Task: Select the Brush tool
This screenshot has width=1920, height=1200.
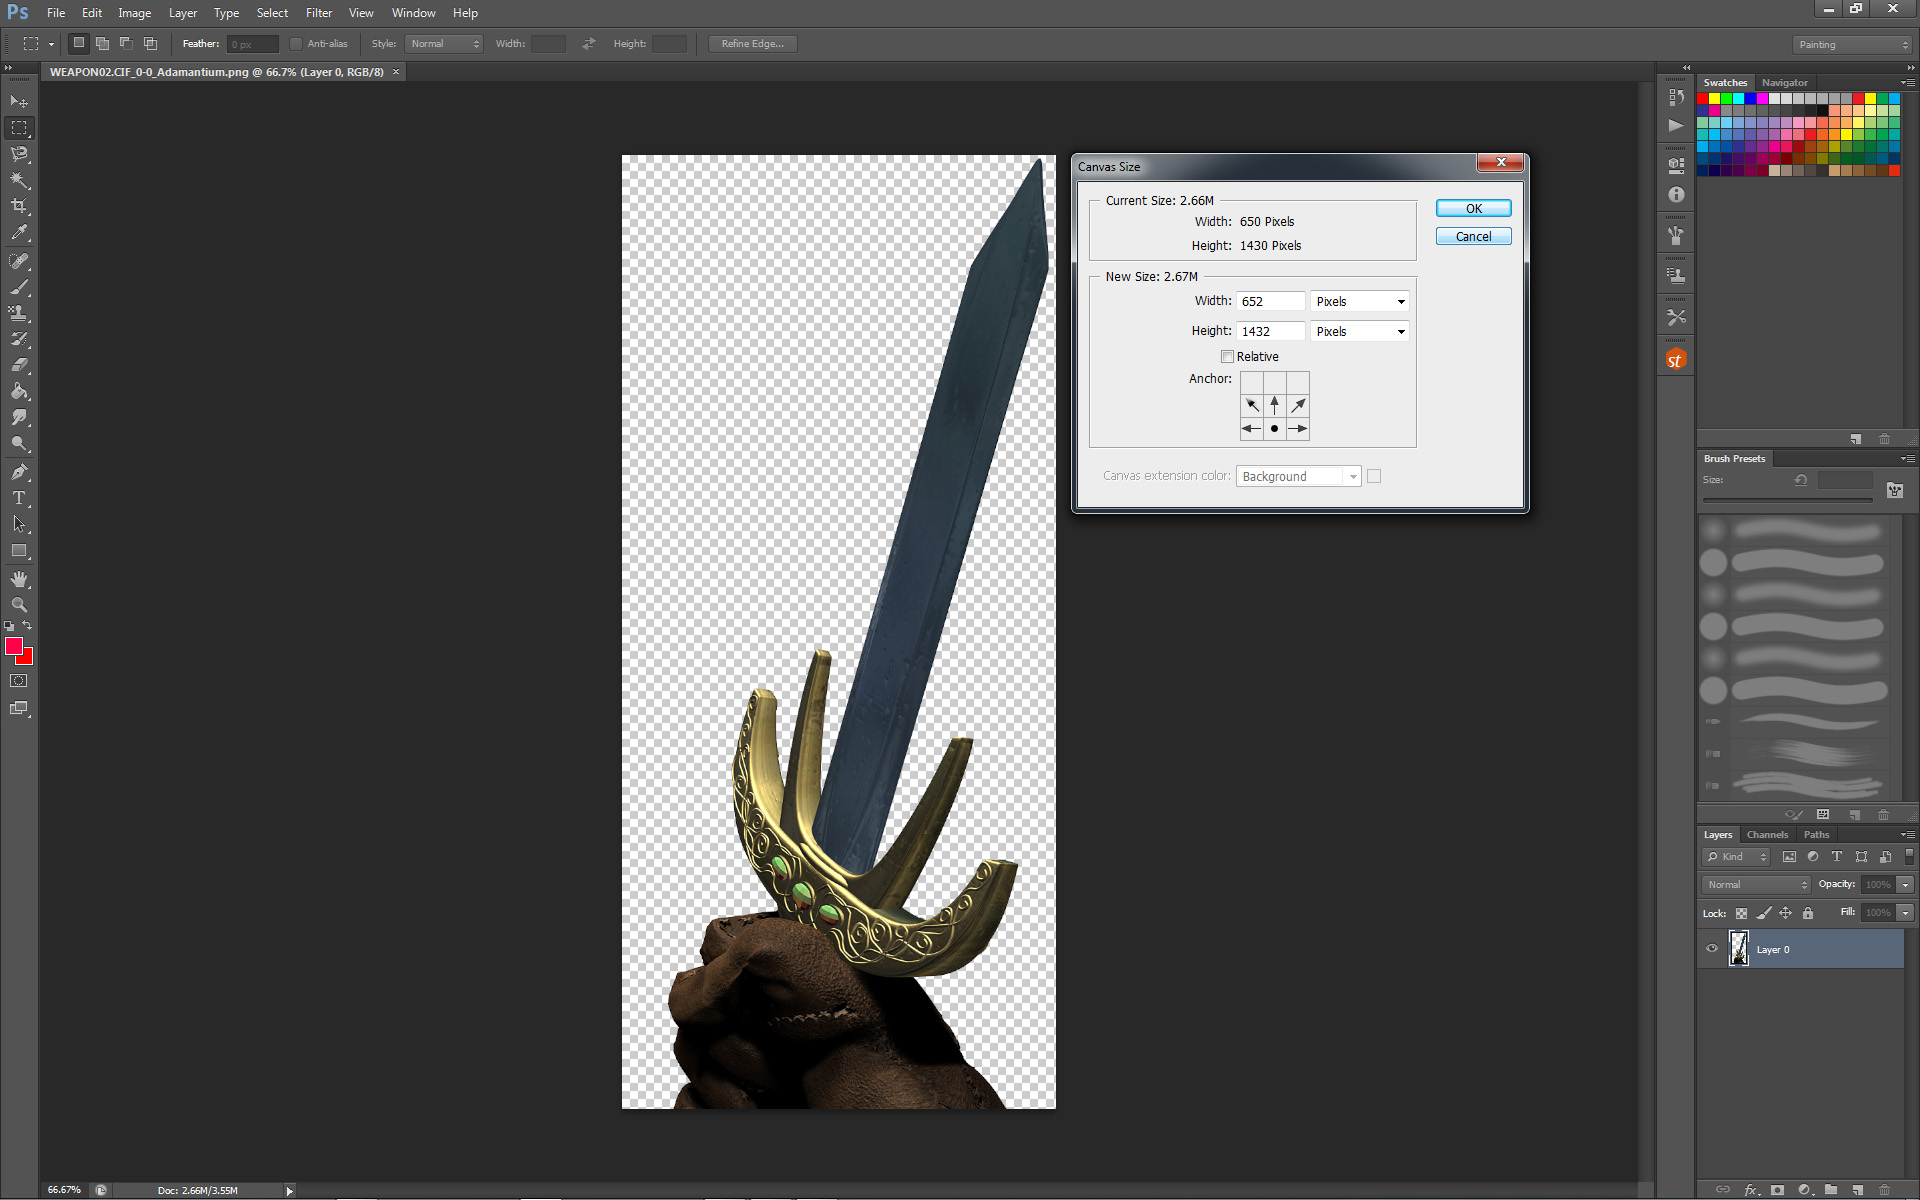Action: pyautogui.click(x=19, y=287)
